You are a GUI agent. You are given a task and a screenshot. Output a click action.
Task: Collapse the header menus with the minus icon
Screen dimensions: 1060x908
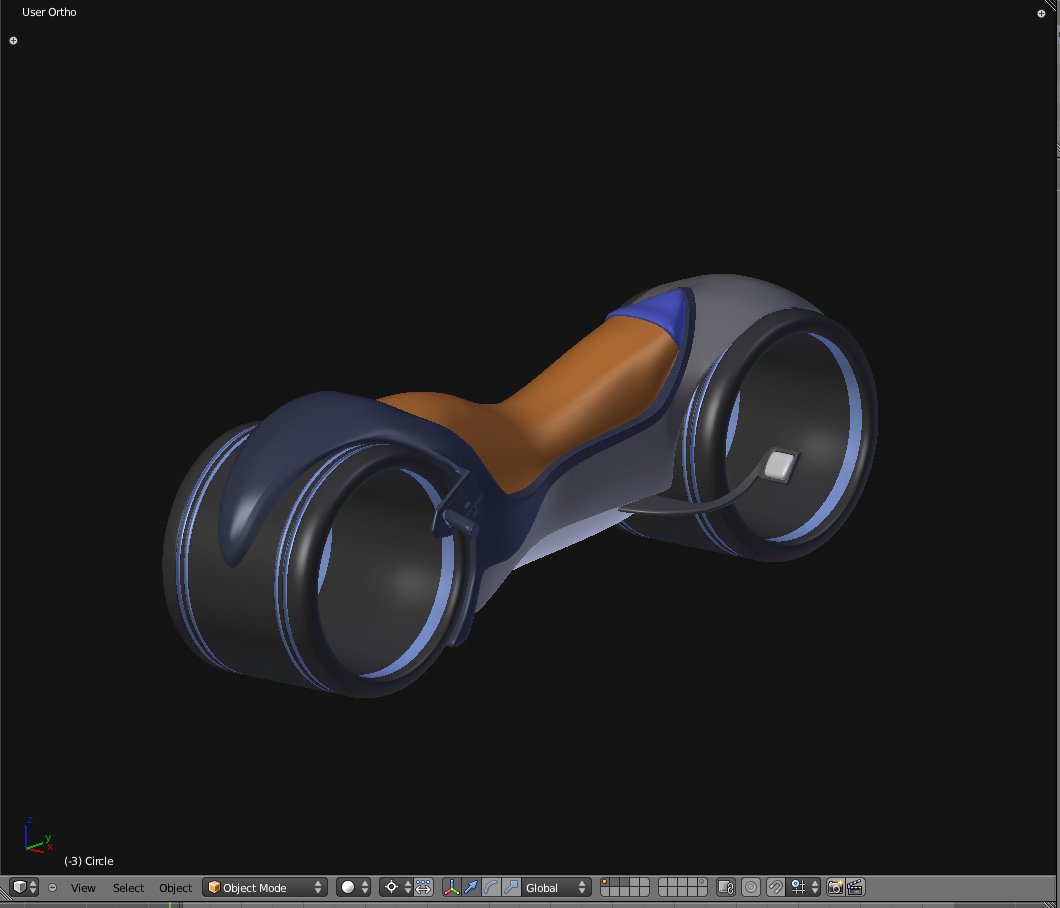pyautogui.click(x=53, y=887)
